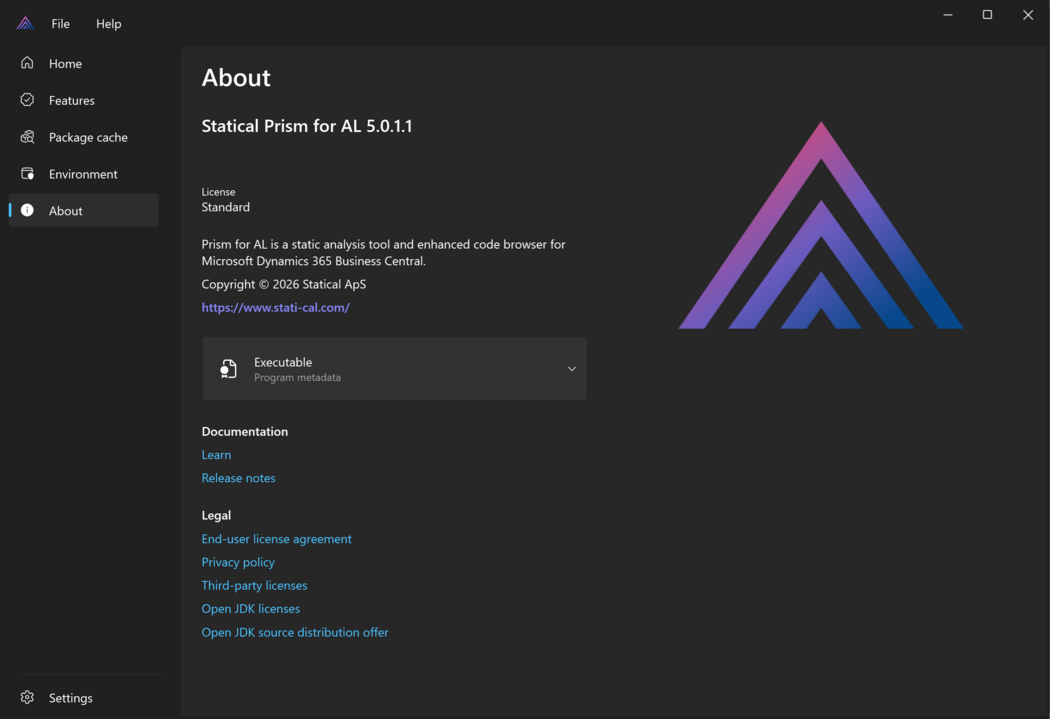Go to the Home page

pyautogui.click(x=84, y=63)
